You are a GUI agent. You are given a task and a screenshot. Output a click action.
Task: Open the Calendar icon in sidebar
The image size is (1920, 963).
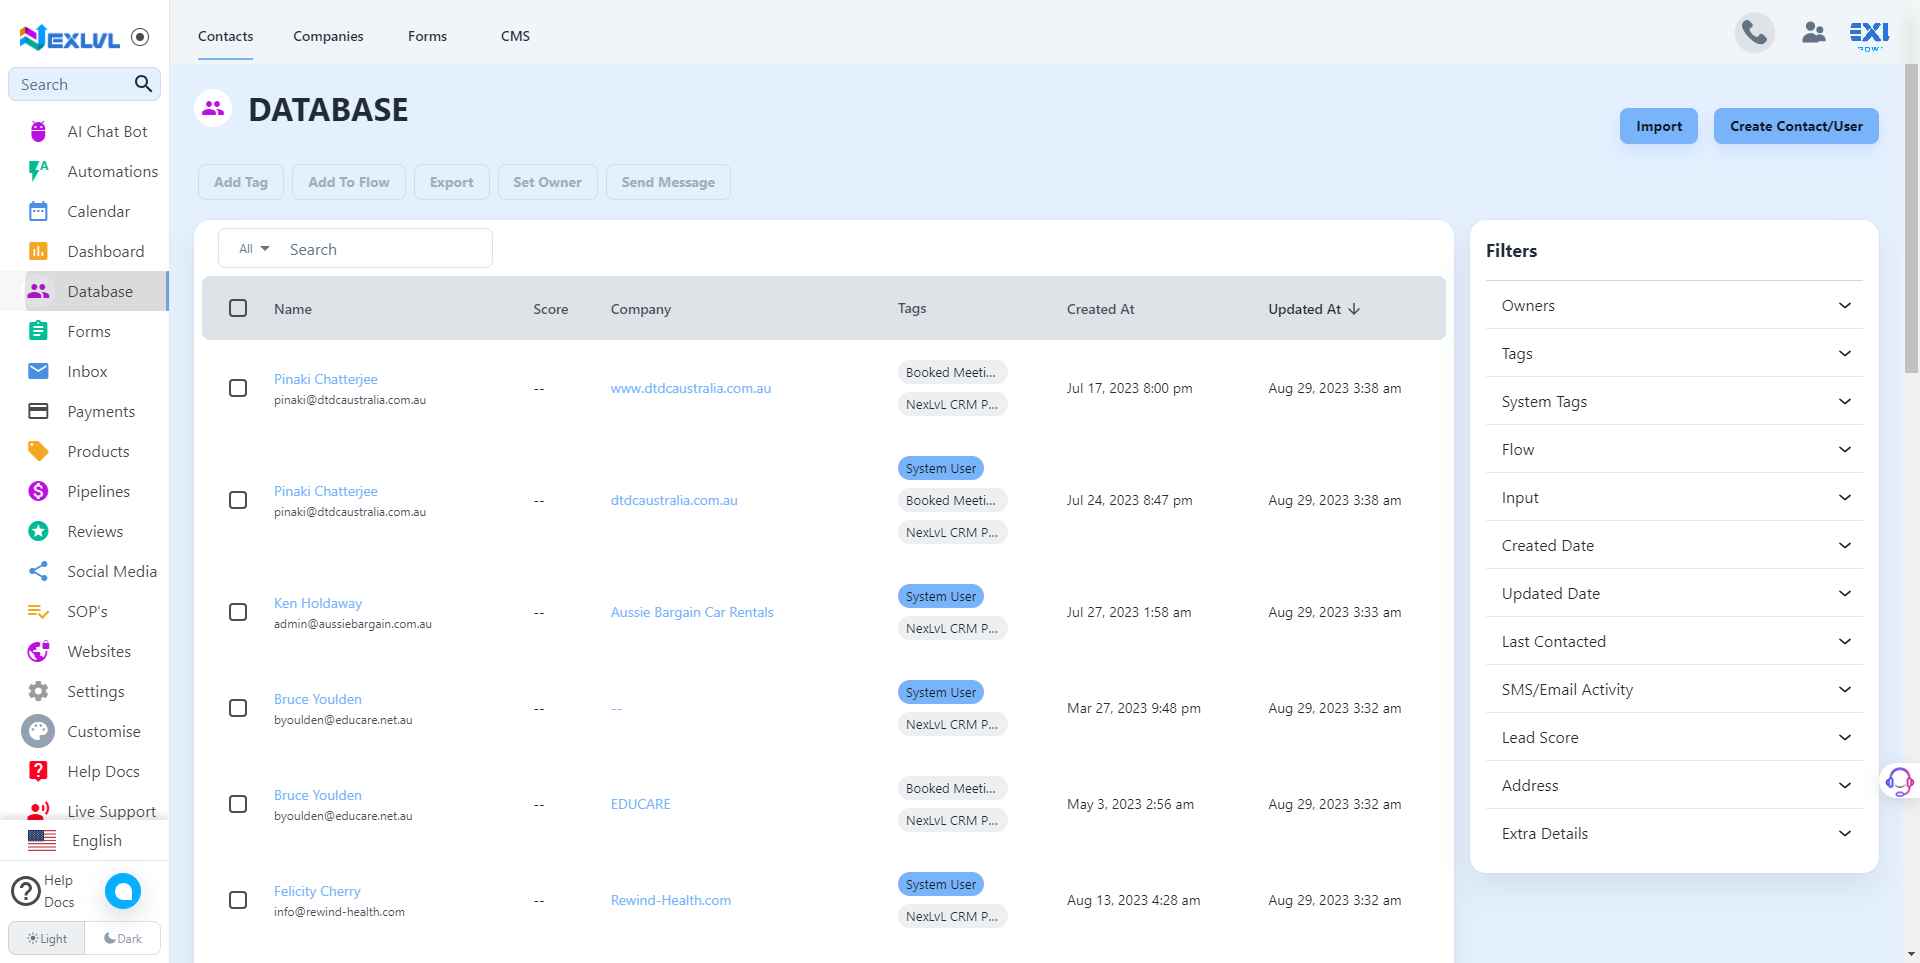pyautogui.click(x=38, y=211)
